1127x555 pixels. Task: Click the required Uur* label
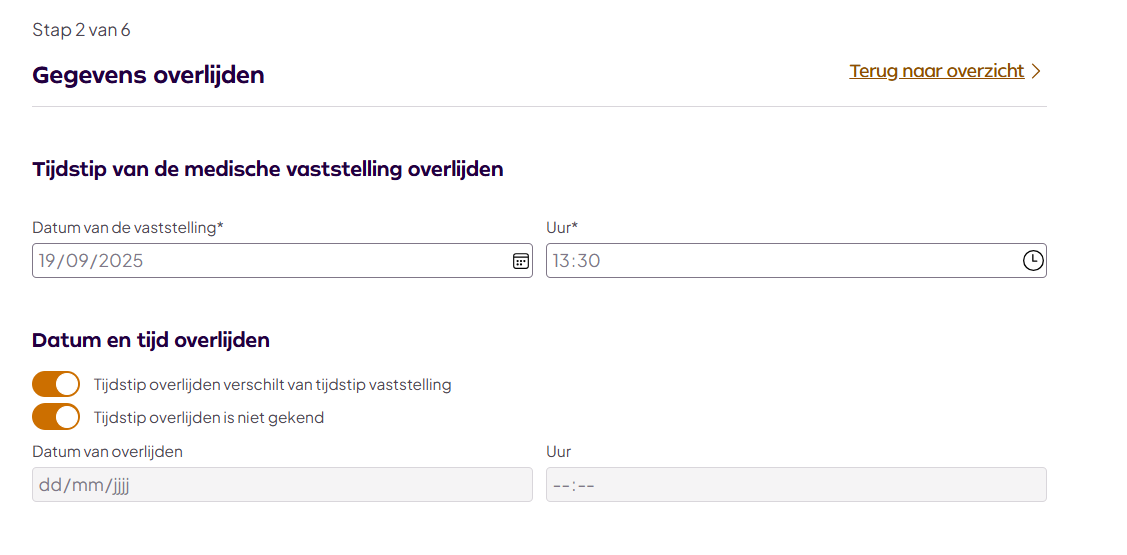pyautogui.click(x=562, y=228)
